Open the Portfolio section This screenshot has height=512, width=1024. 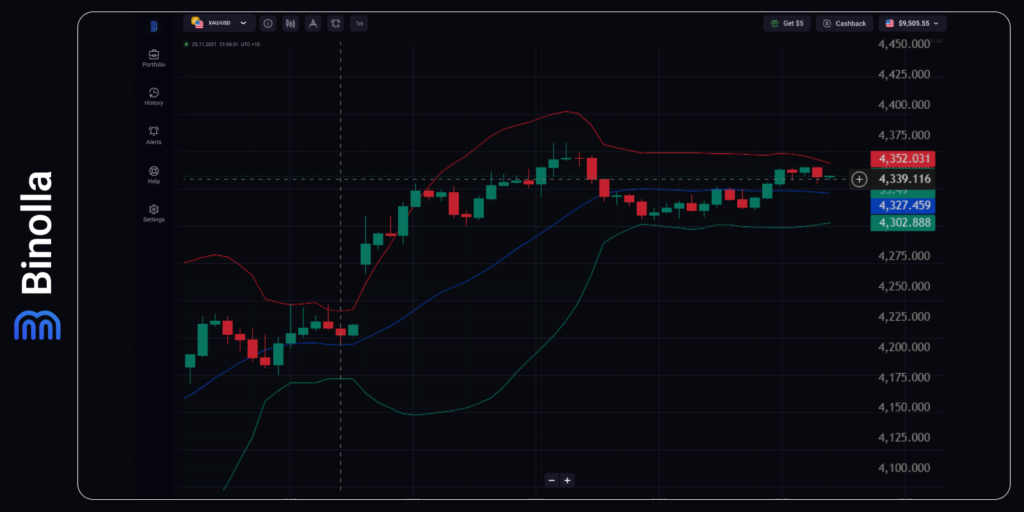point(153,58)
